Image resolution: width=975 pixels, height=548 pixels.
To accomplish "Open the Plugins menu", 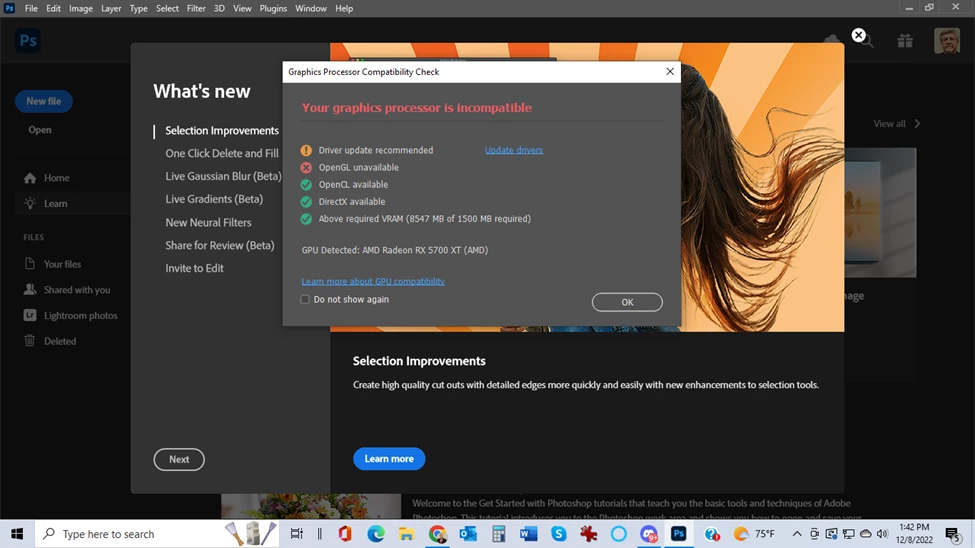I will (x=273, y=9).
